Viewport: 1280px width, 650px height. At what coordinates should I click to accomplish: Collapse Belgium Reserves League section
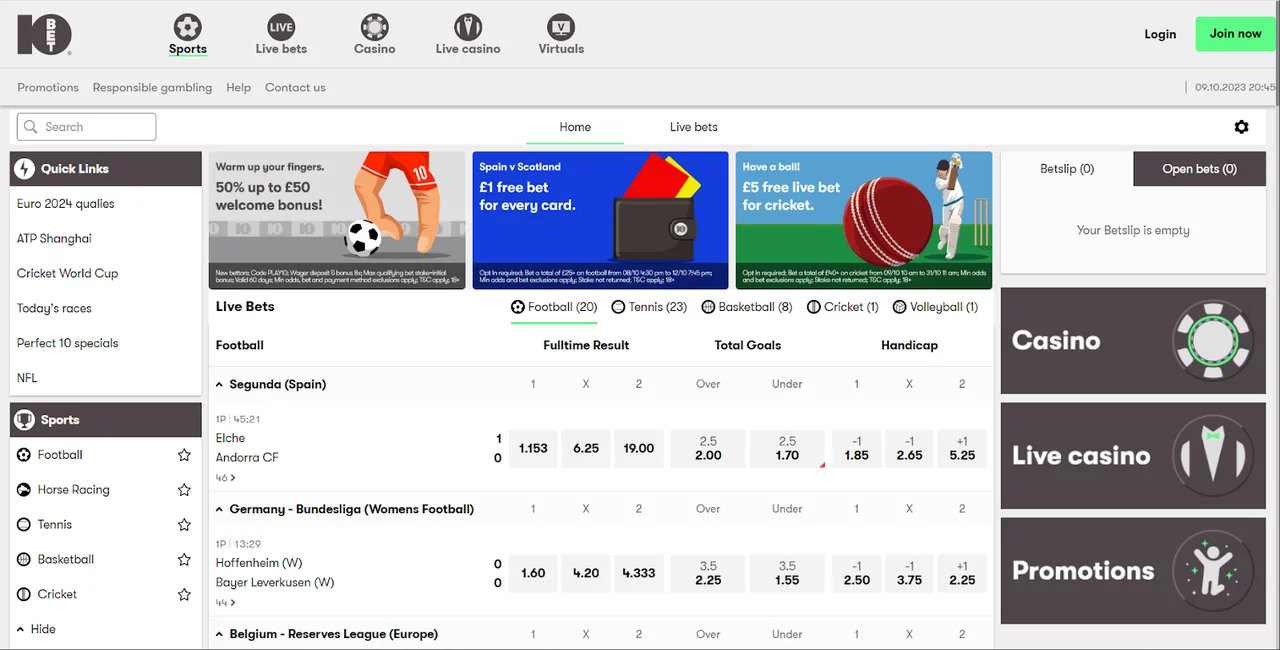[x=220, y=634]
